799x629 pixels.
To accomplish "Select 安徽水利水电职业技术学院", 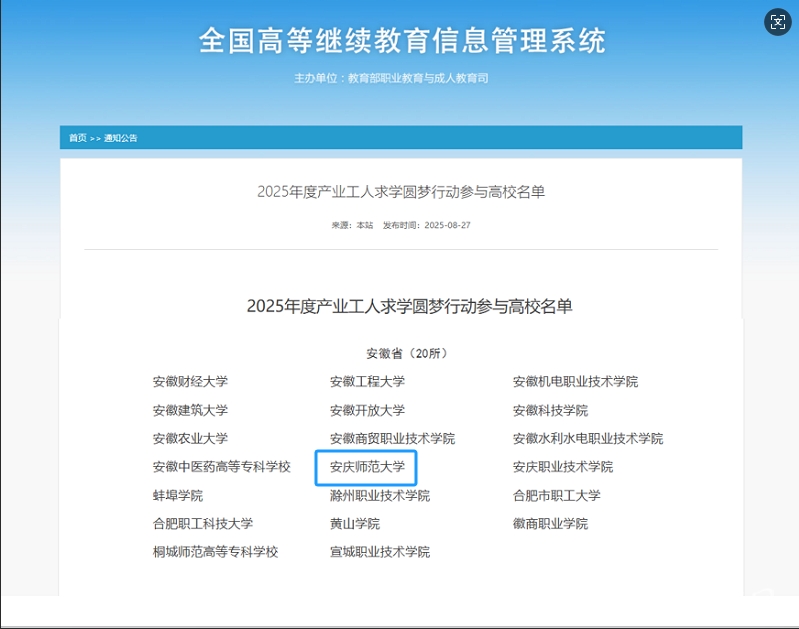I will 588,438.
